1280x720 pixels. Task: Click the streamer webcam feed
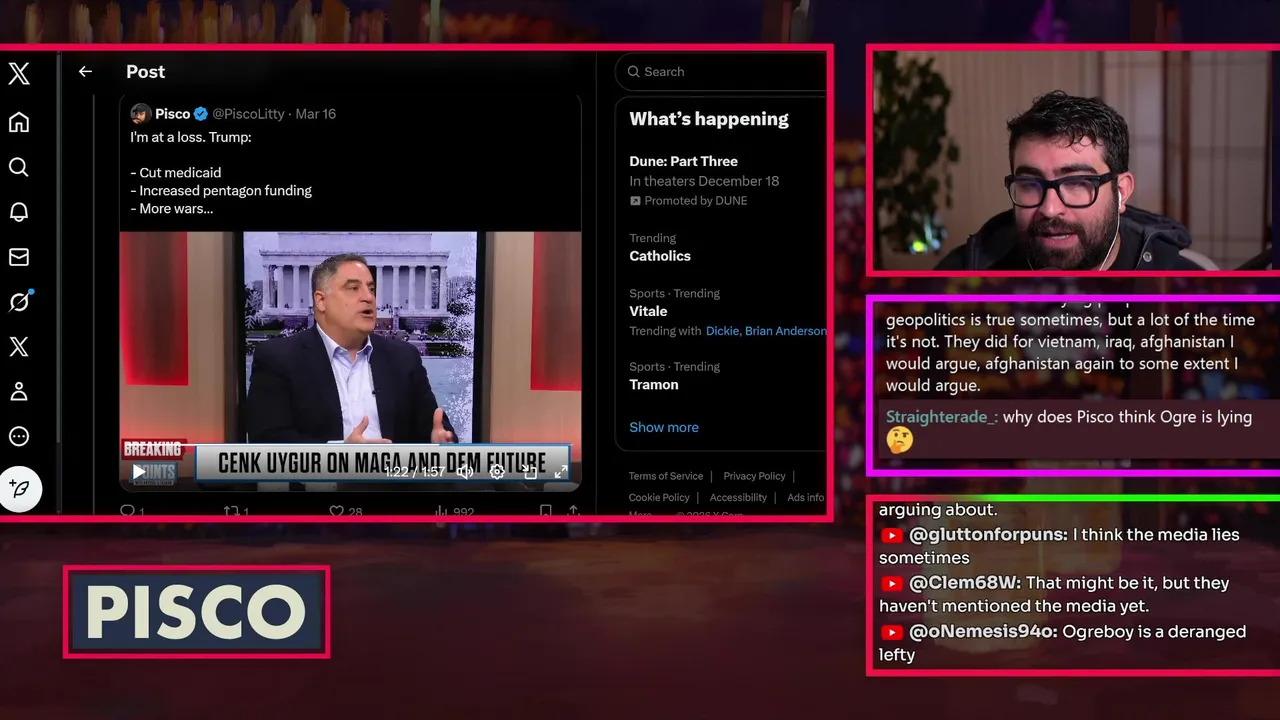[x=1075, y=160]
